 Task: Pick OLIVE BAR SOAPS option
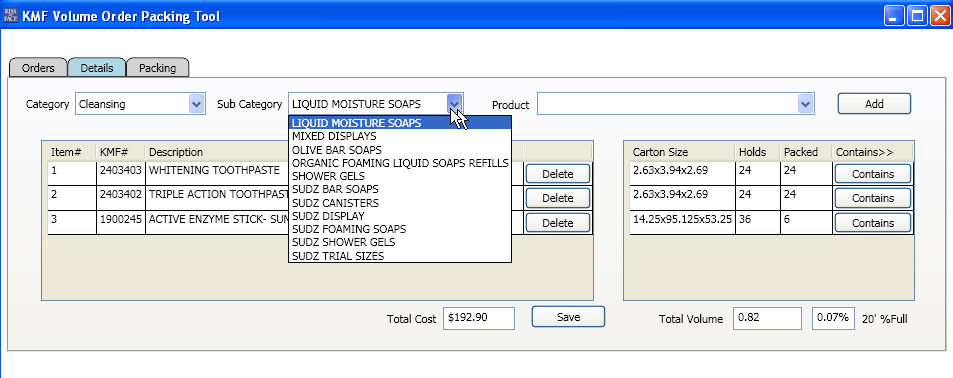[x=400, y=149]
